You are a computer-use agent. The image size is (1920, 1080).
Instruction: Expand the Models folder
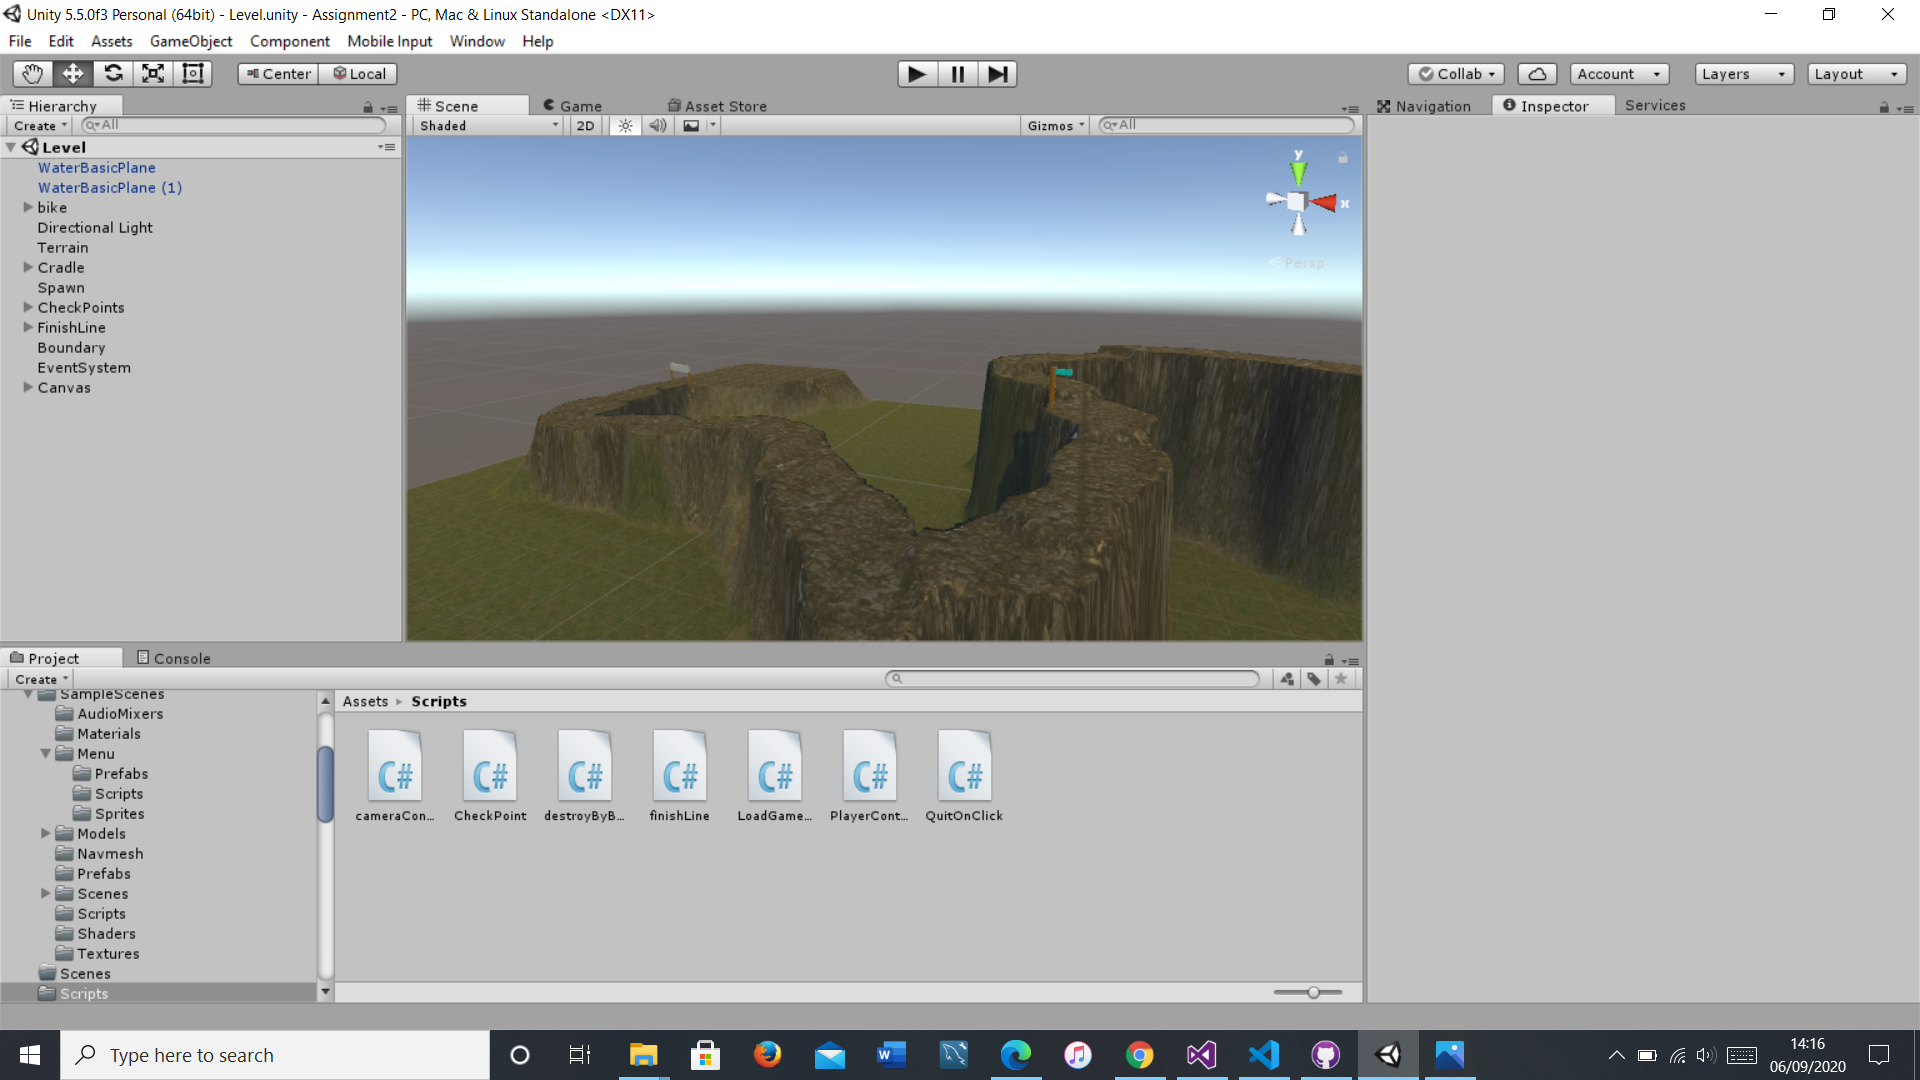[x=46, y=833]
